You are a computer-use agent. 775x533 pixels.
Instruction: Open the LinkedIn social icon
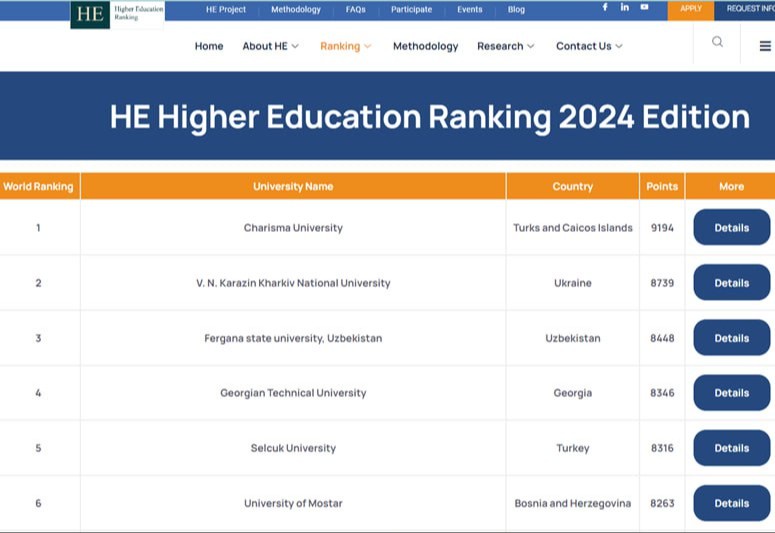pos(625,8)
